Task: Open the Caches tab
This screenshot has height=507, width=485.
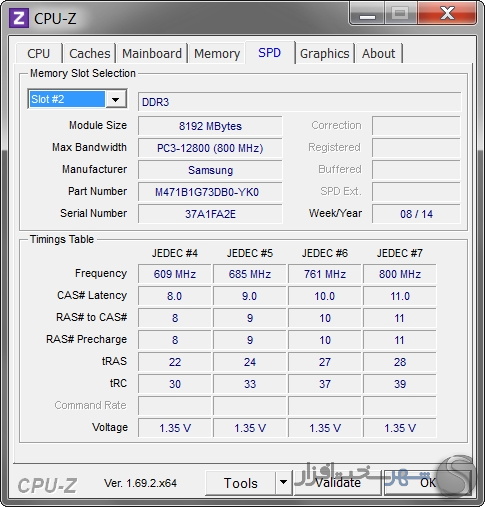Action: pos(89,53)
